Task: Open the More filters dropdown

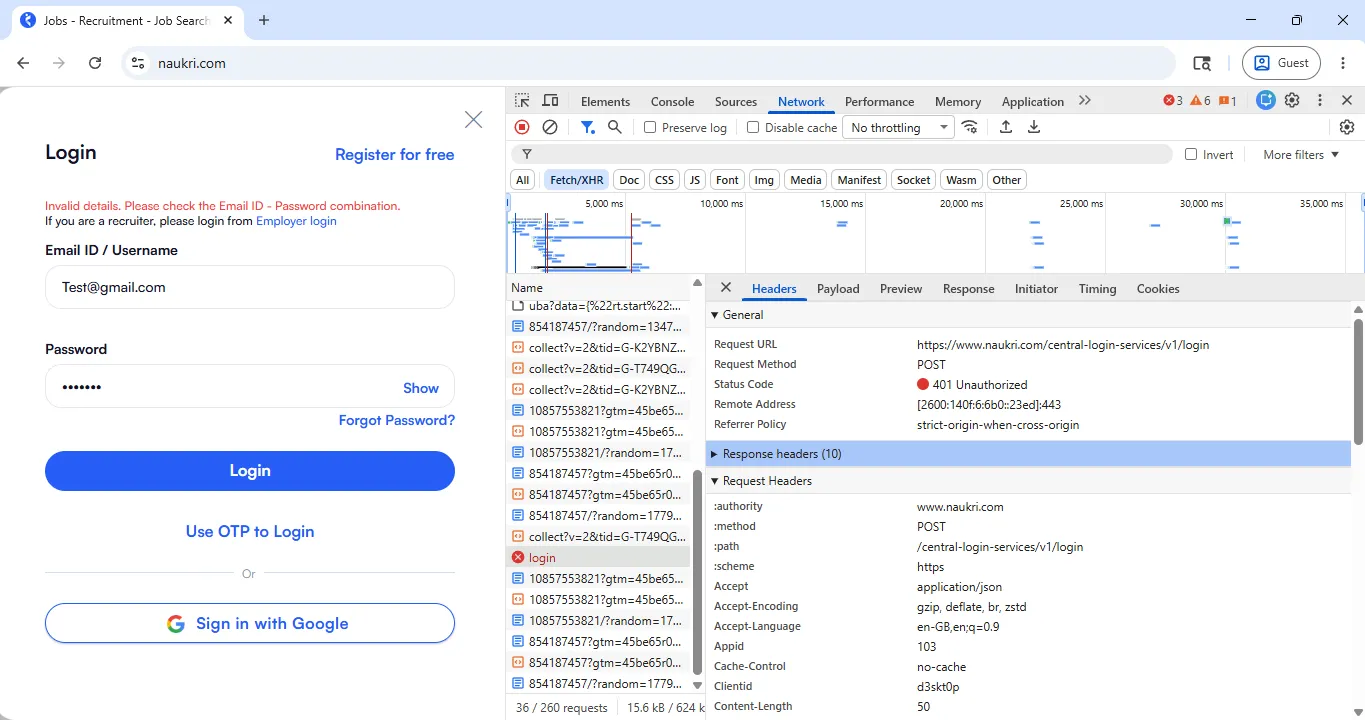Action: click(x=1301, y=154)
